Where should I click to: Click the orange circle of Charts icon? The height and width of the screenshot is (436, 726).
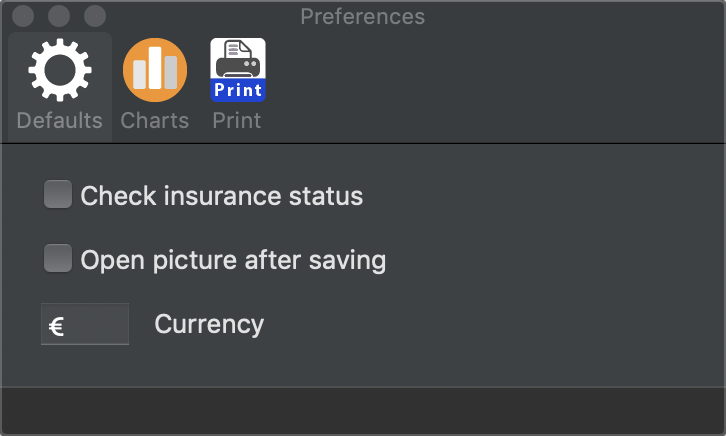click(x=155, y=70)
